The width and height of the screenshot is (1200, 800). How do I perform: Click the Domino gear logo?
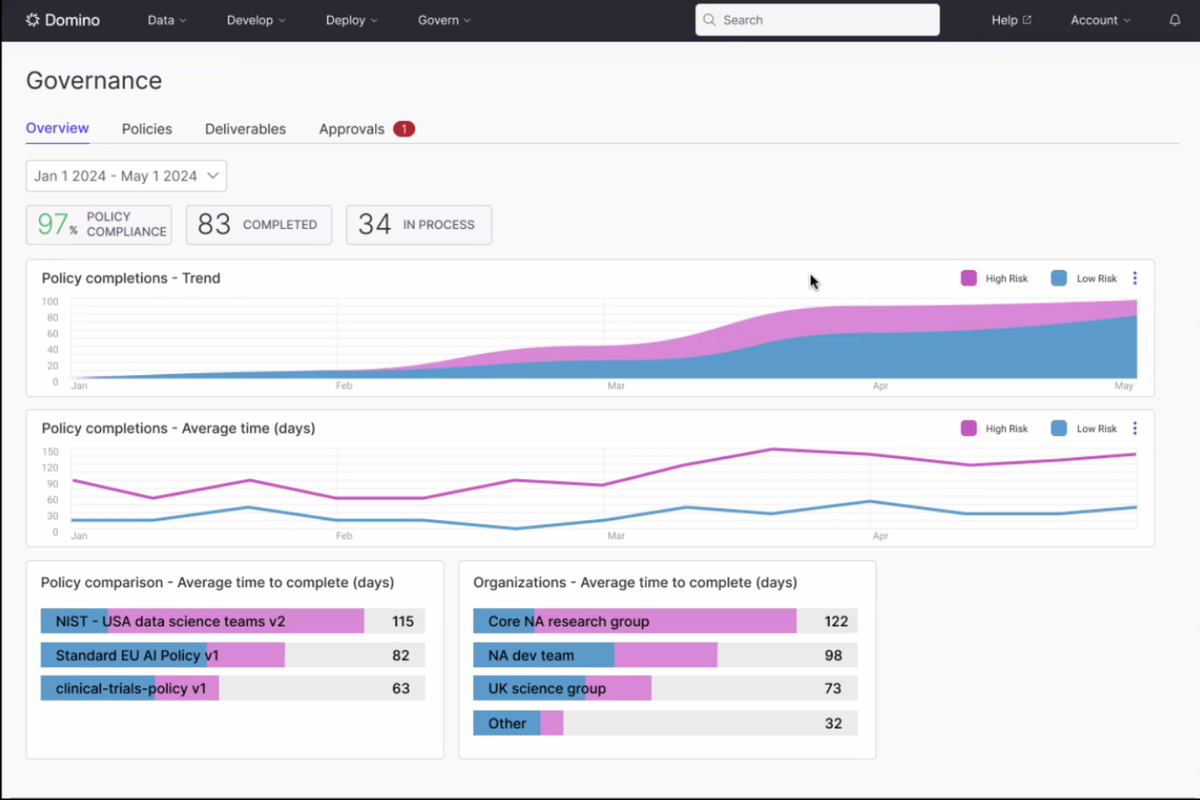point(33,19)
